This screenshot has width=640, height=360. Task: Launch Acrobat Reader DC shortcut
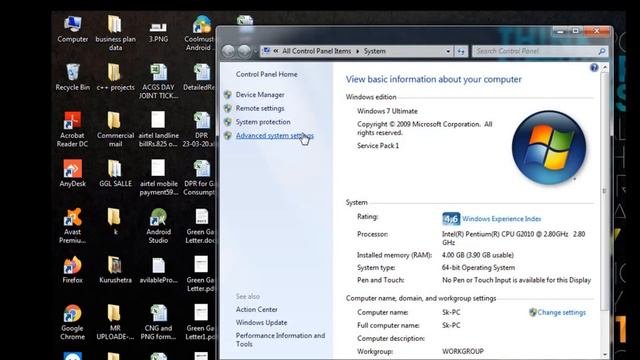click(x=72, y=129)
